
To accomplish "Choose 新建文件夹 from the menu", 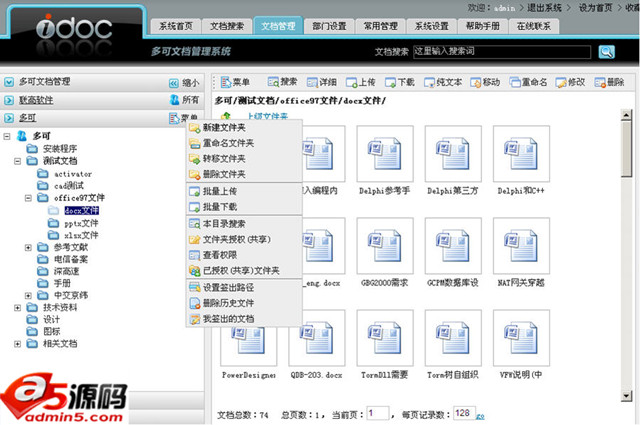I will coord(244,128).
